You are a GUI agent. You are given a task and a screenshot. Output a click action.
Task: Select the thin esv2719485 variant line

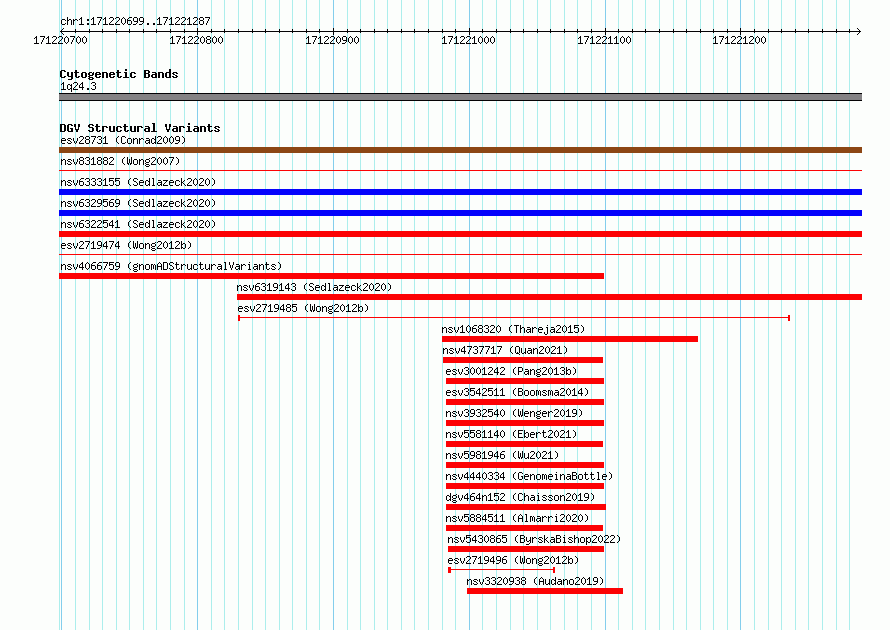(514, 318)
